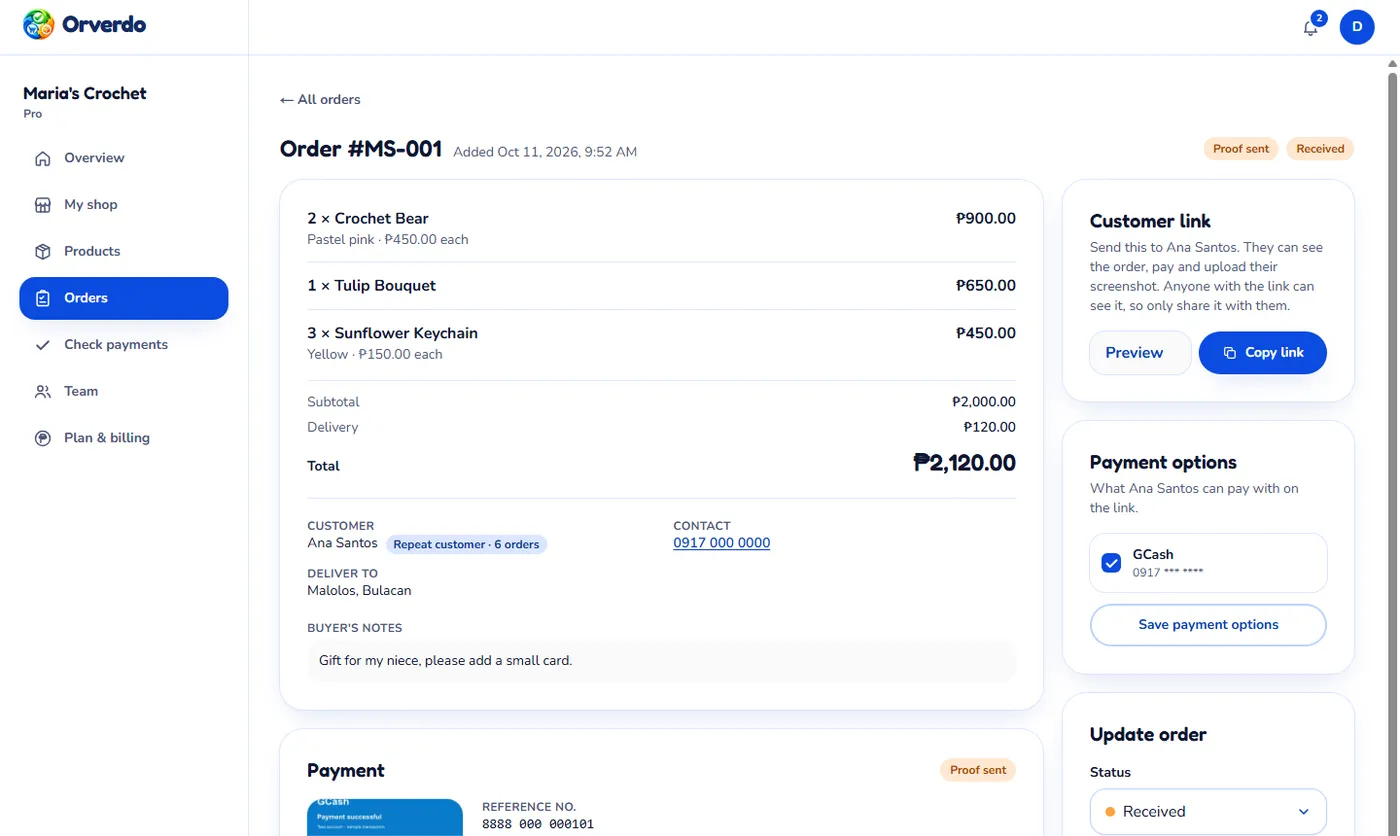This screenshot has width=1400, height=836.
Task: Save payment options
Action: [x=1208, y=625]
